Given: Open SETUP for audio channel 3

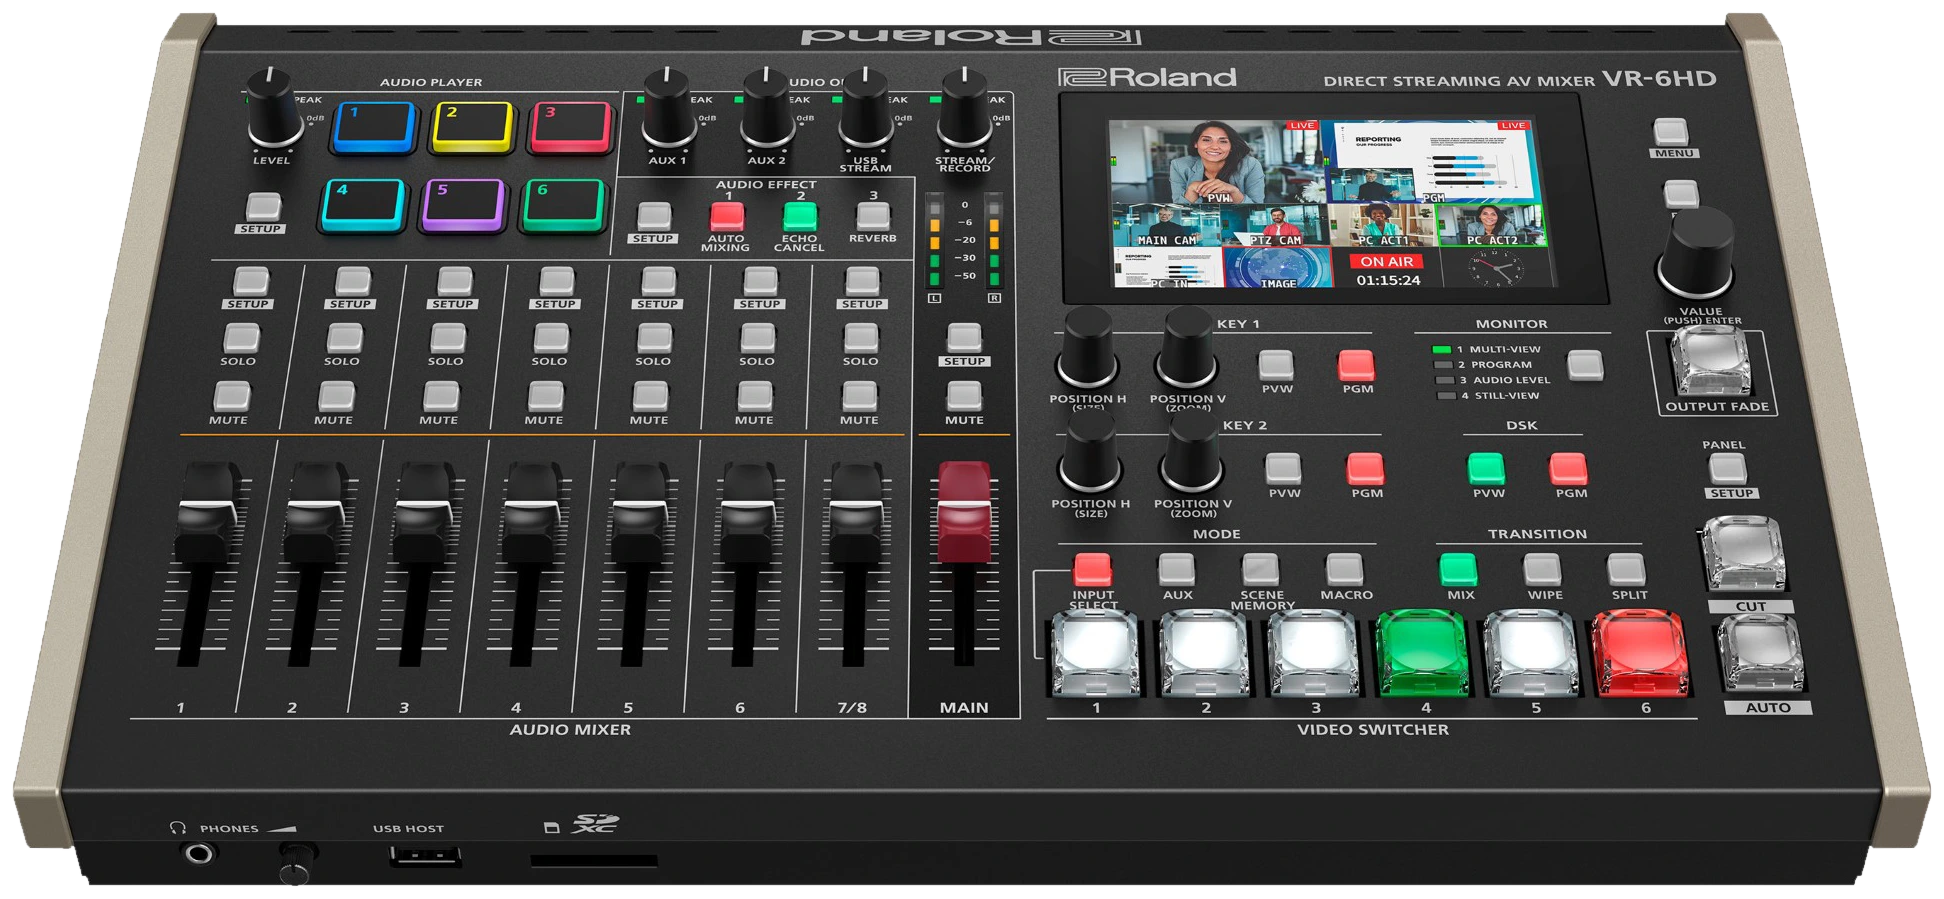Looking at the screenshot, I should point(454,281).
